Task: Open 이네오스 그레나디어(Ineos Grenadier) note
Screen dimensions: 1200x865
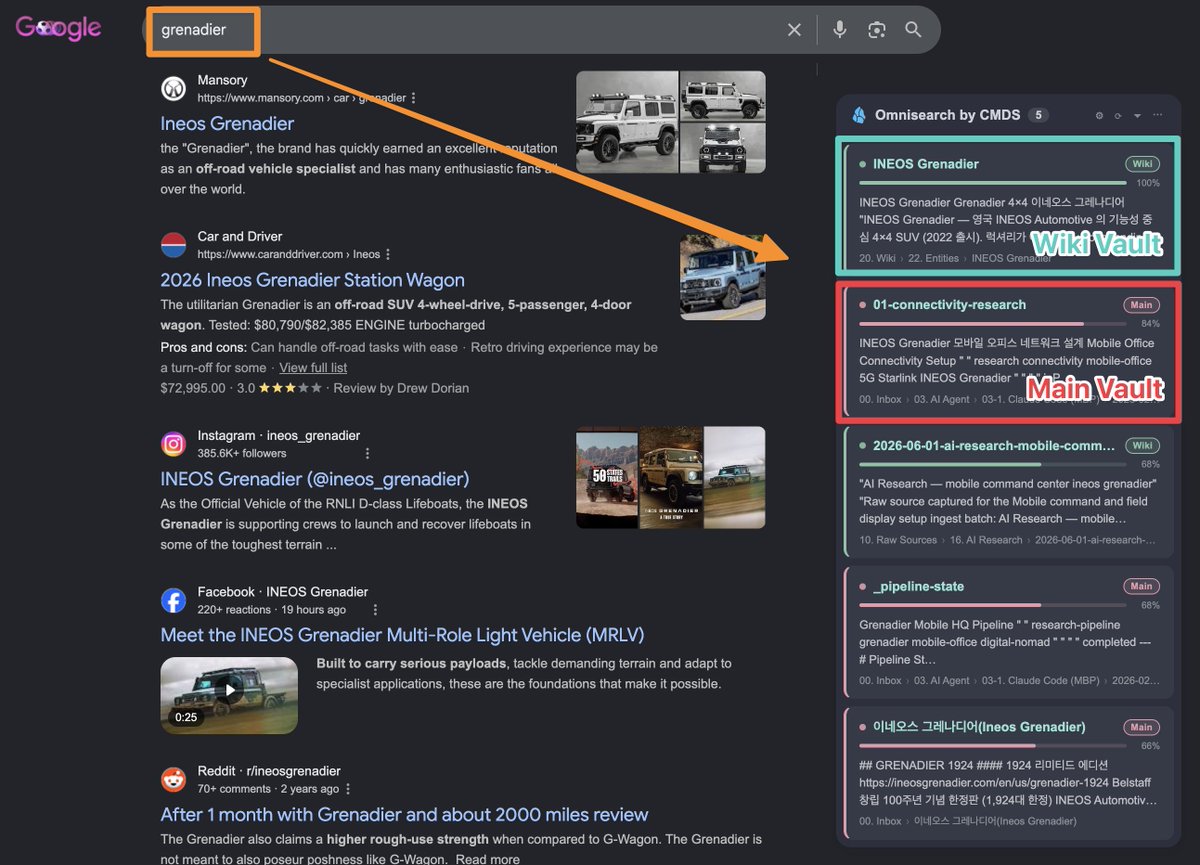Action: (979, 727)
